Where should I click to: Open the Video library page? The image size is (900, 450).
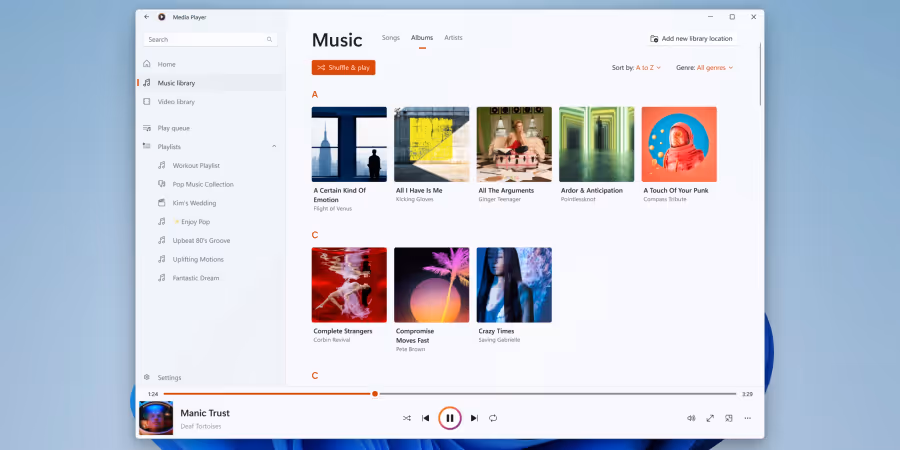[x=211, y=102]
